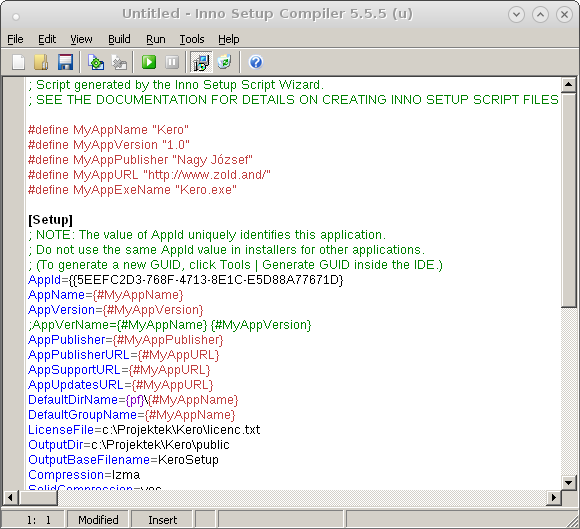Click the AppPublisher={#MyAppPublisher} line

126,340
